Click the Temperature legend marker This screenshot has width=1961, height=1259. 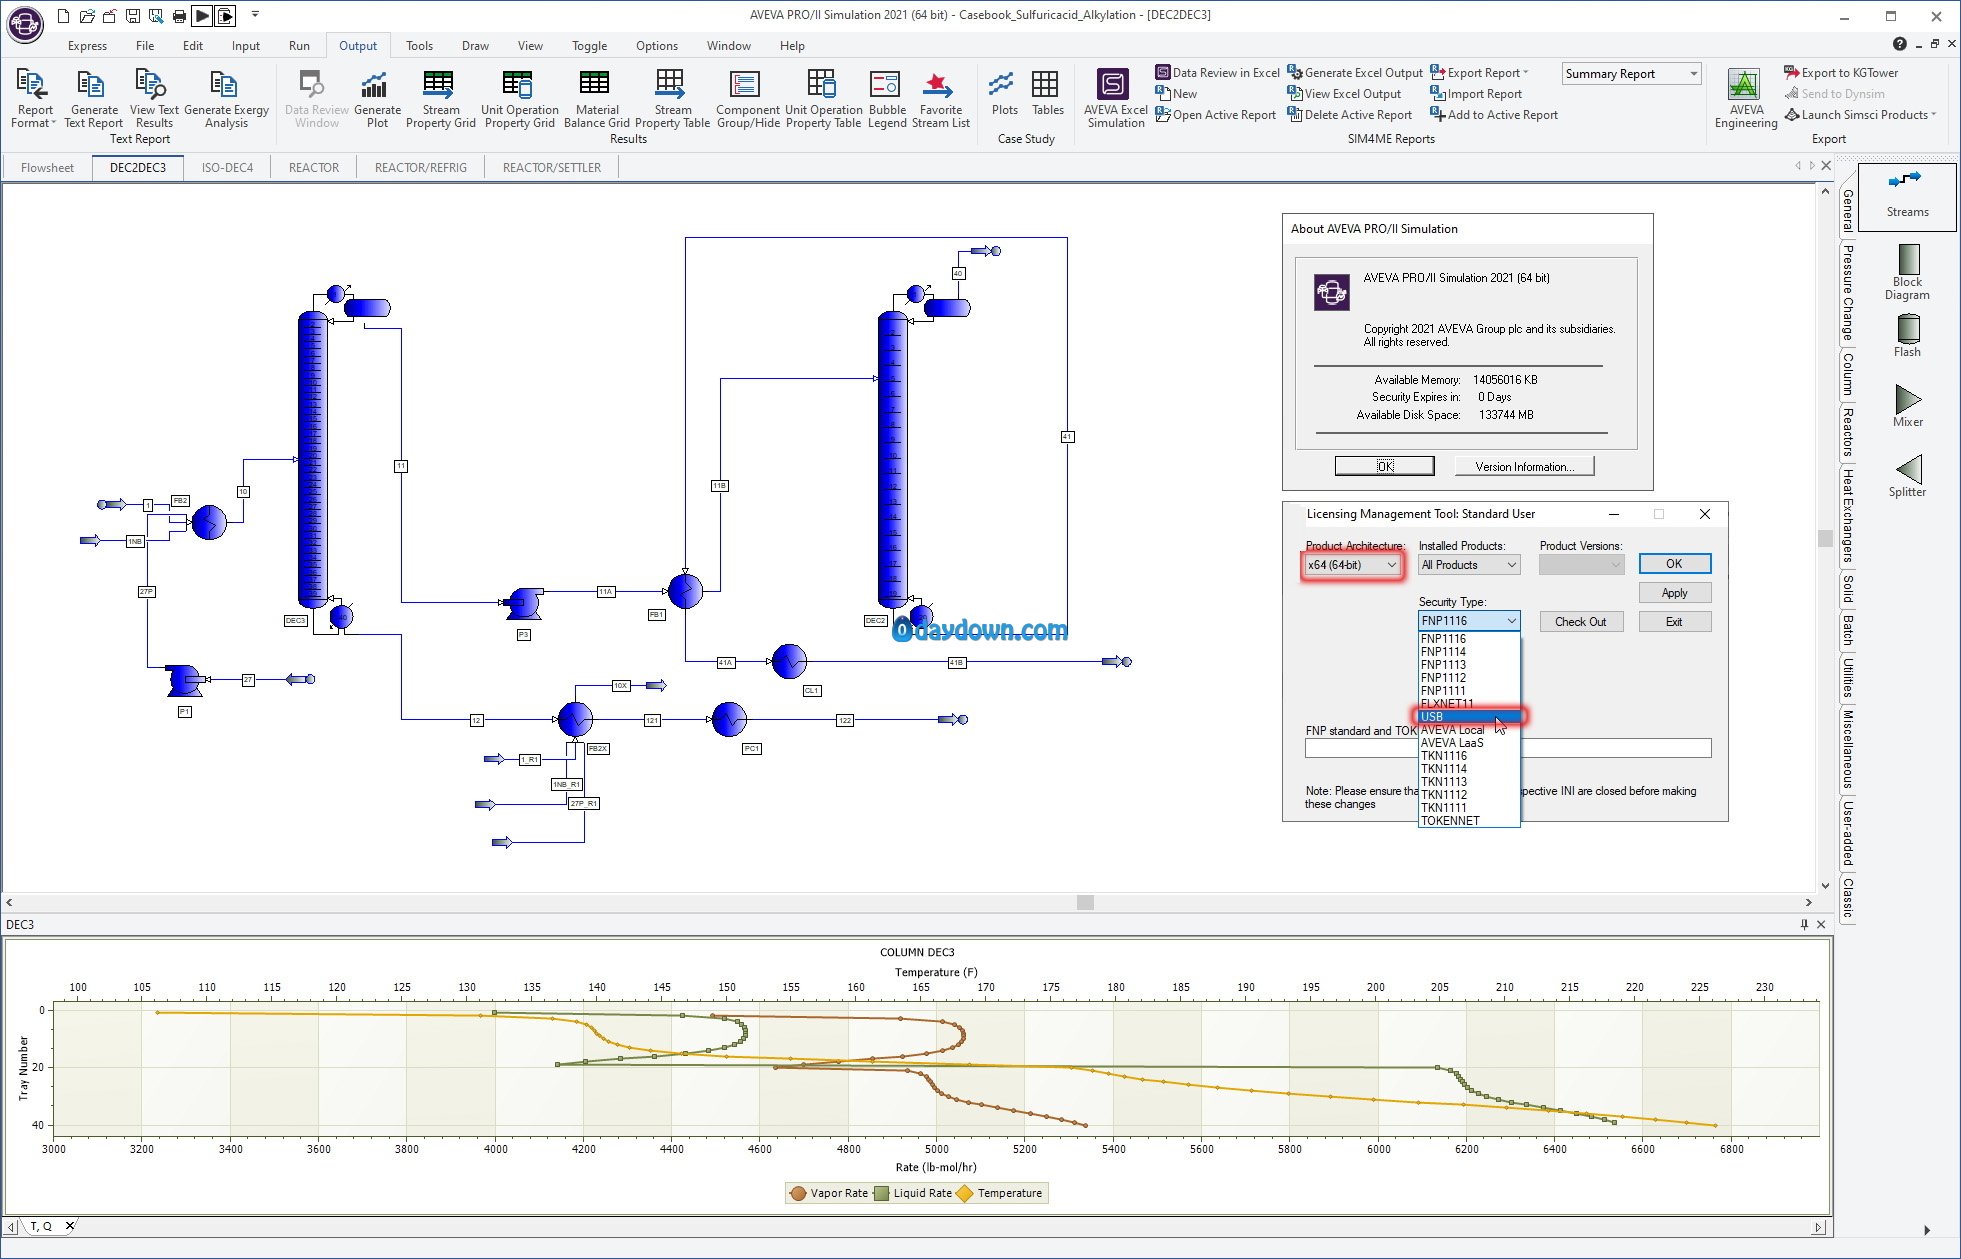point(965,1193)
